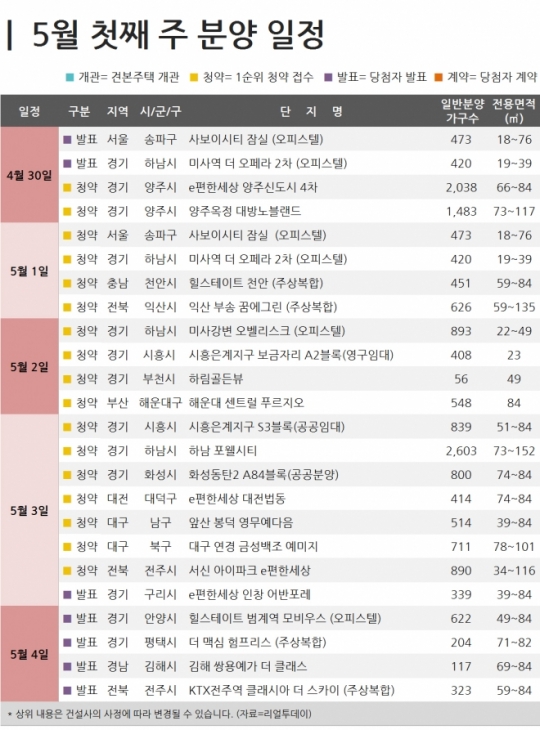Click the 전용면적 column header
Viewport: 540px width, 730px height.
(514, 111)
